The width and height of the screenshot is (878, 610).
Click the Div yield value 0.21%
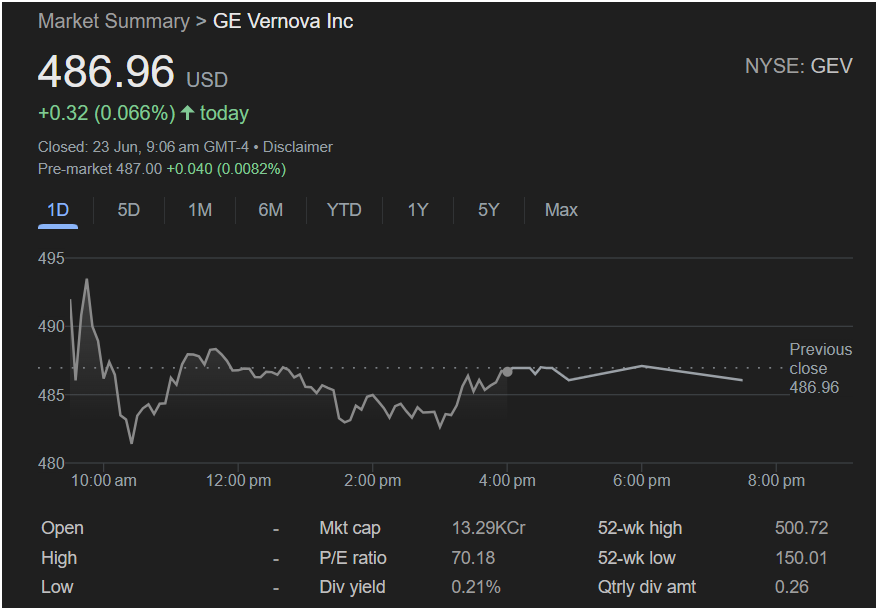476,587
